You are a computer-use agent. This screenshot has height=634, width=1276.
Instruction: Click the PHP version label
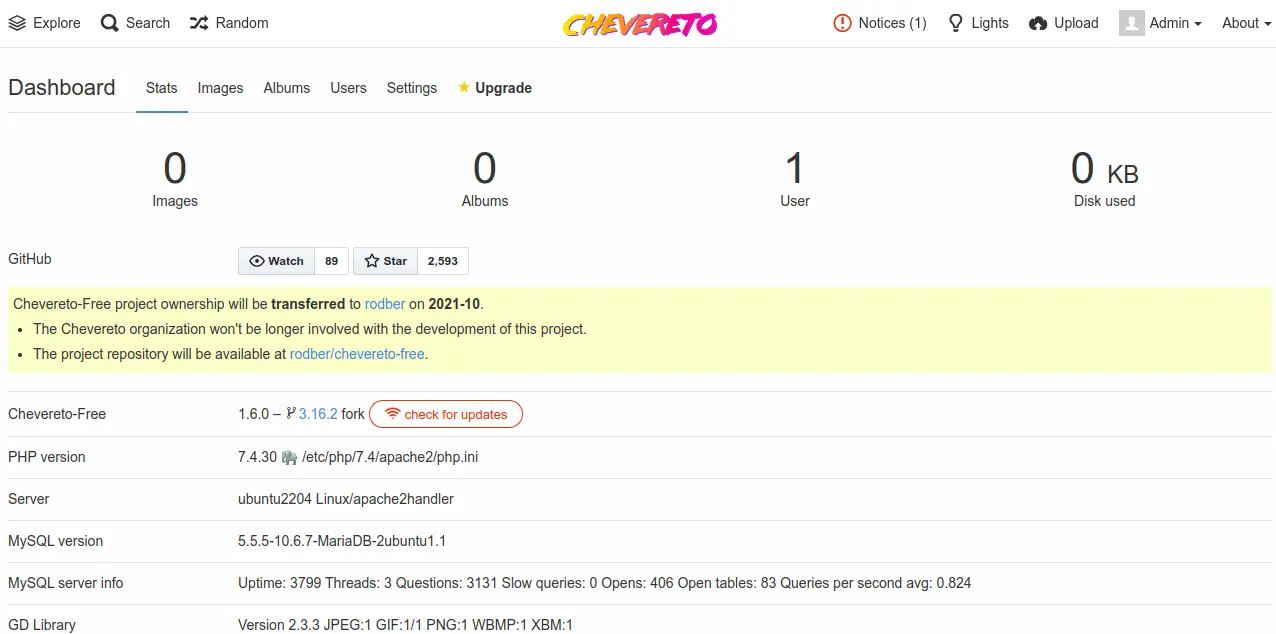47,457
